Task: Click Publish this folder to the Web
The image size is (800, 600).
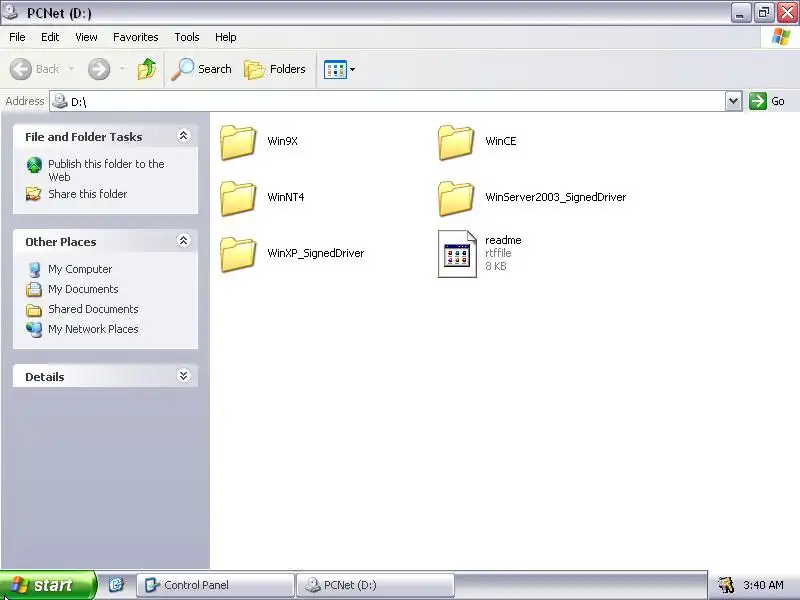Action: pos(106,170)
